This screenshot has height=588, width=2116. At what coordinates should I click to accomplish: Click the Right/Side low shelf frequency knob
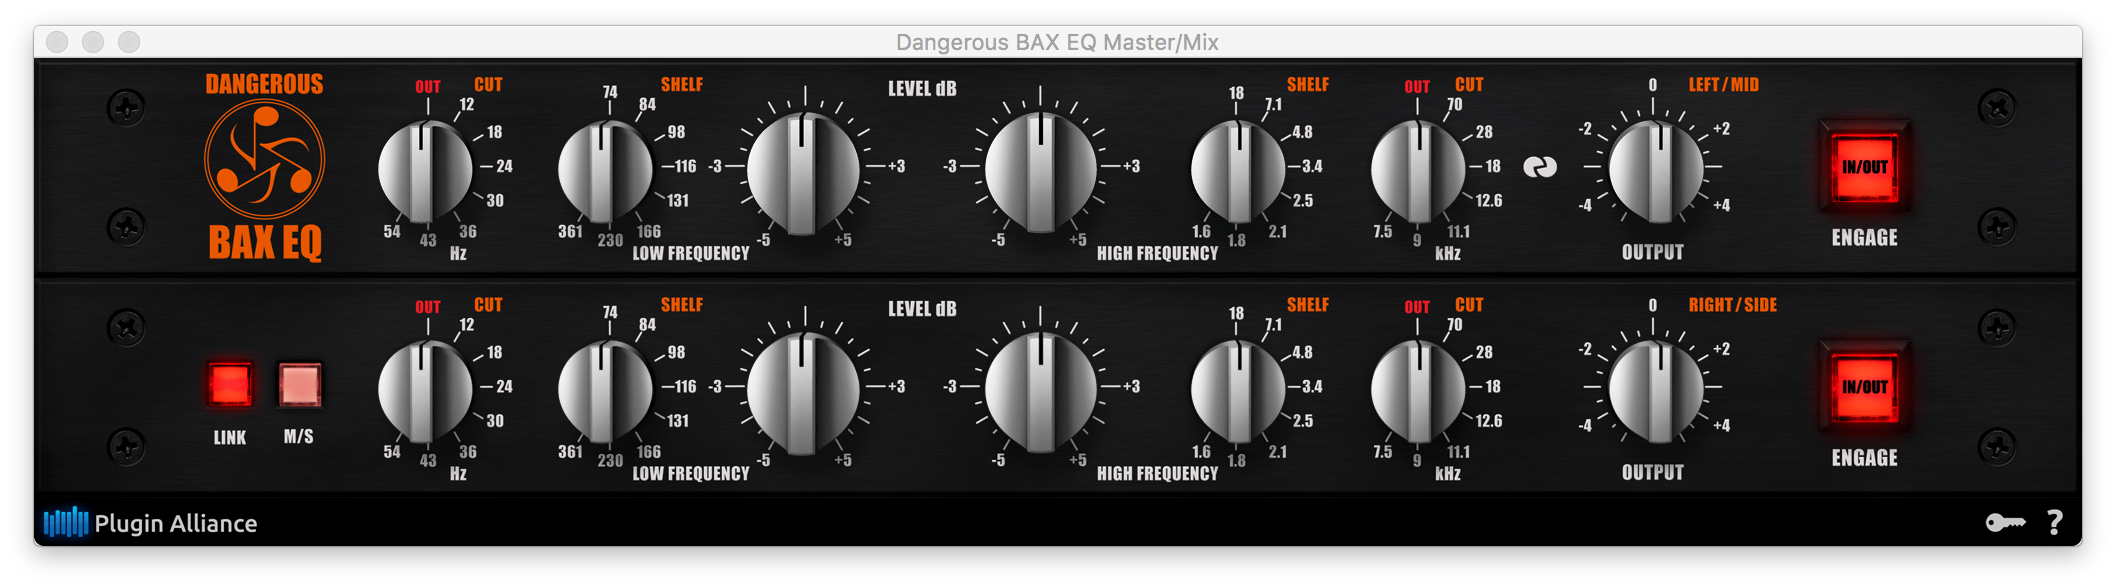click(604, 391)
